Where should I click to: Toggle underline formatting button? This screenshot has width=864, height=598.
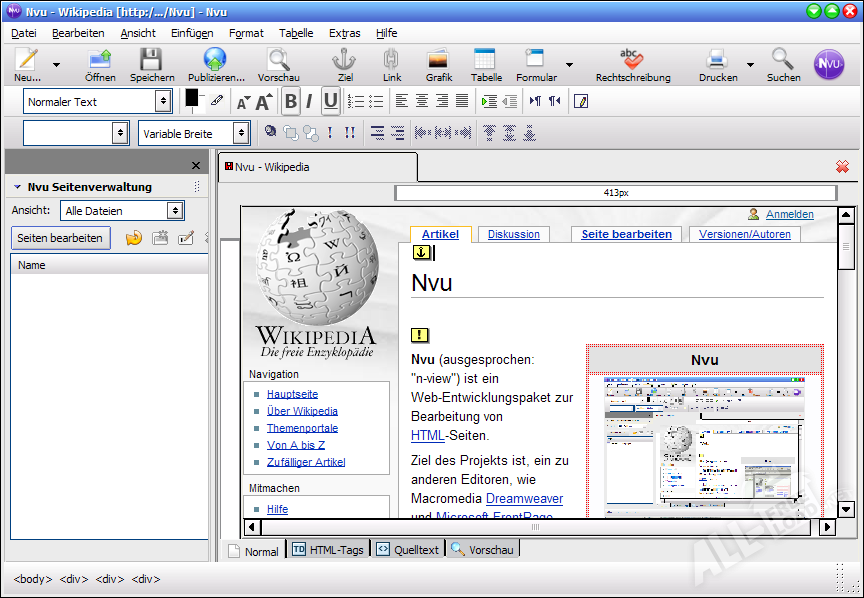330,101
